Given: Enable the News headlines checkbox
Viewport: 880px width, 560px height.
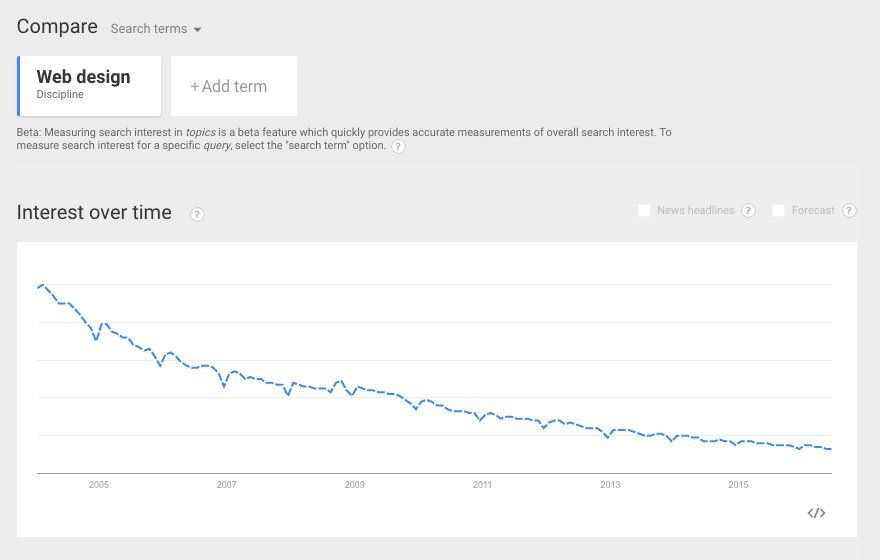Looking at the screenshot, I should pyautogui.click(x=644, y=210).
